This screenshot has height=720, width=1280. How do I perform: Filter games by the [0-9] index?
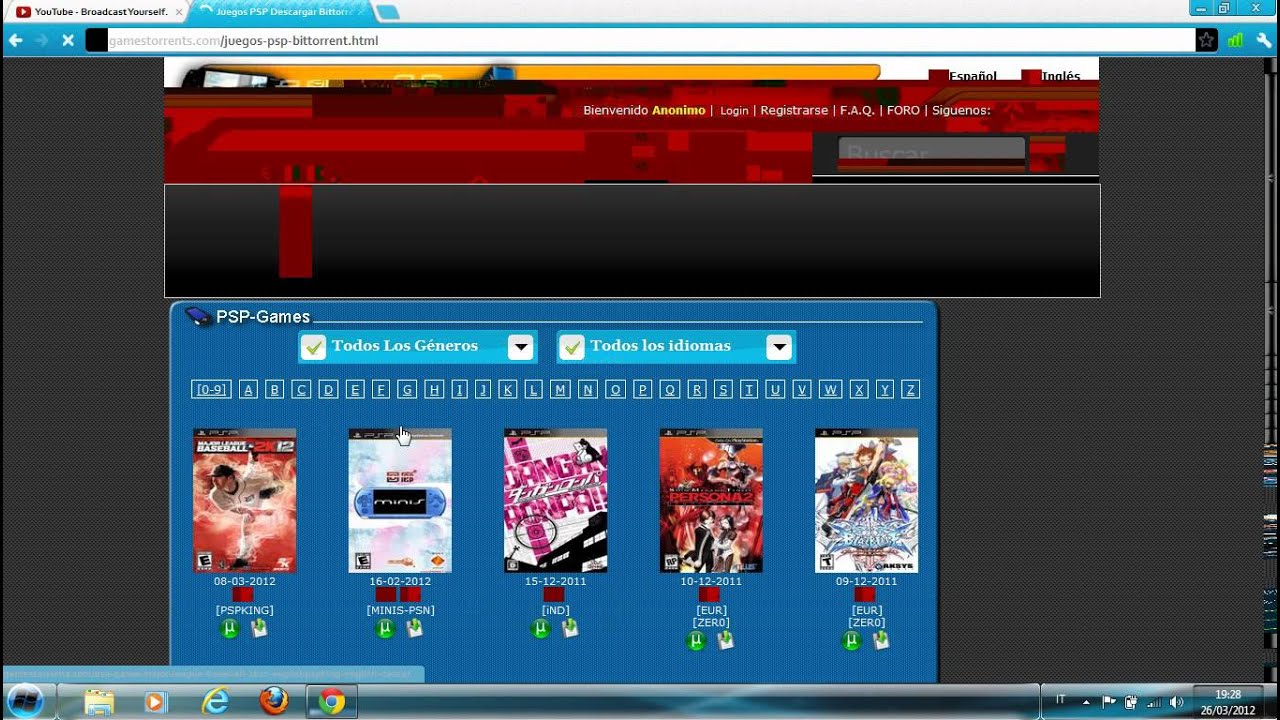tap(211, 389)
